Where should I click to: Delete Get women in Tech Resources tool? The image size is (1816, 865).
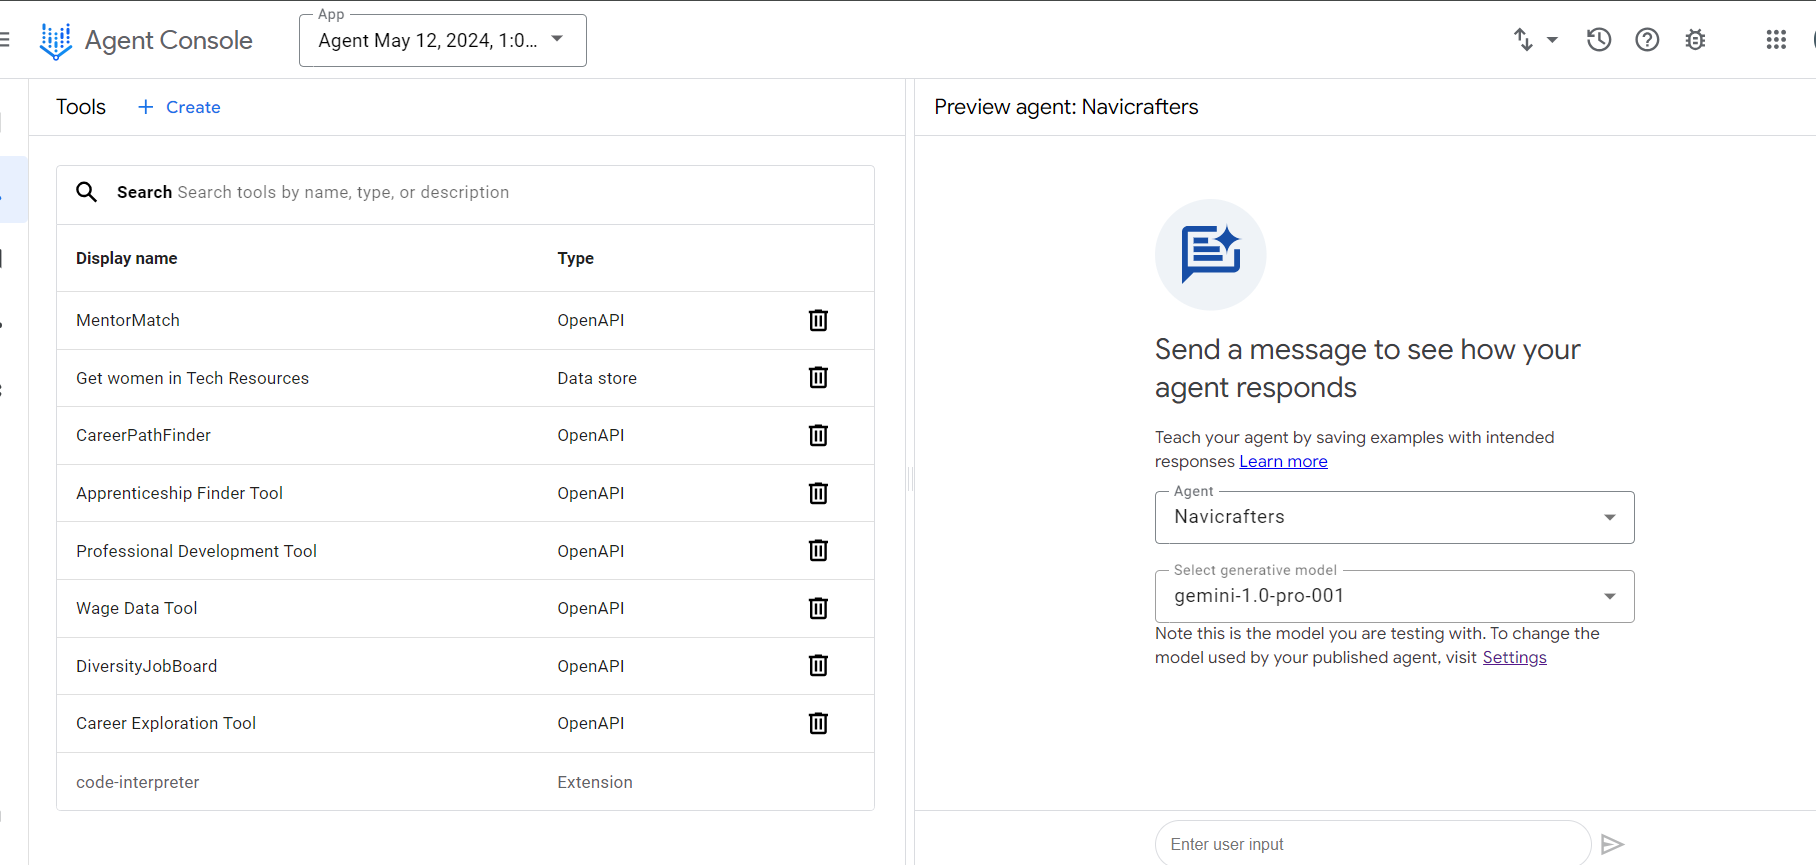tap(818, 377)
